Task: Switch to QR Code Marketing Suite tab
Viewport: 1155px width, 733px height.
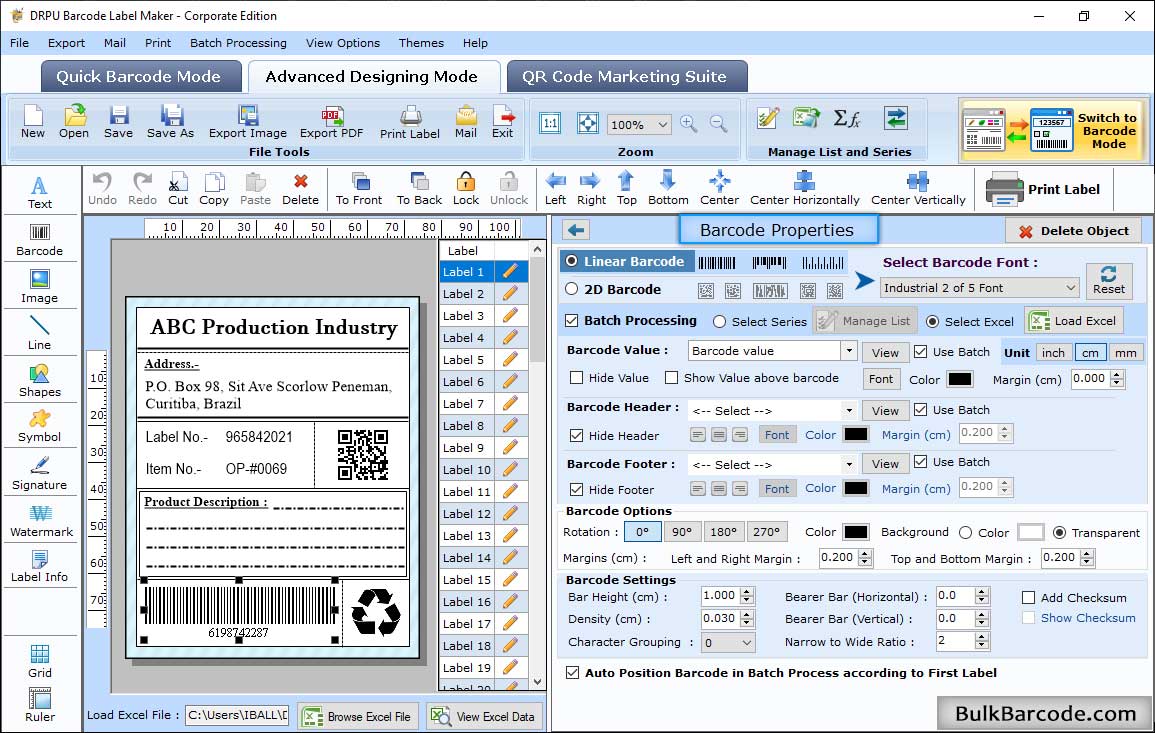Action: [x=627, y=77]
